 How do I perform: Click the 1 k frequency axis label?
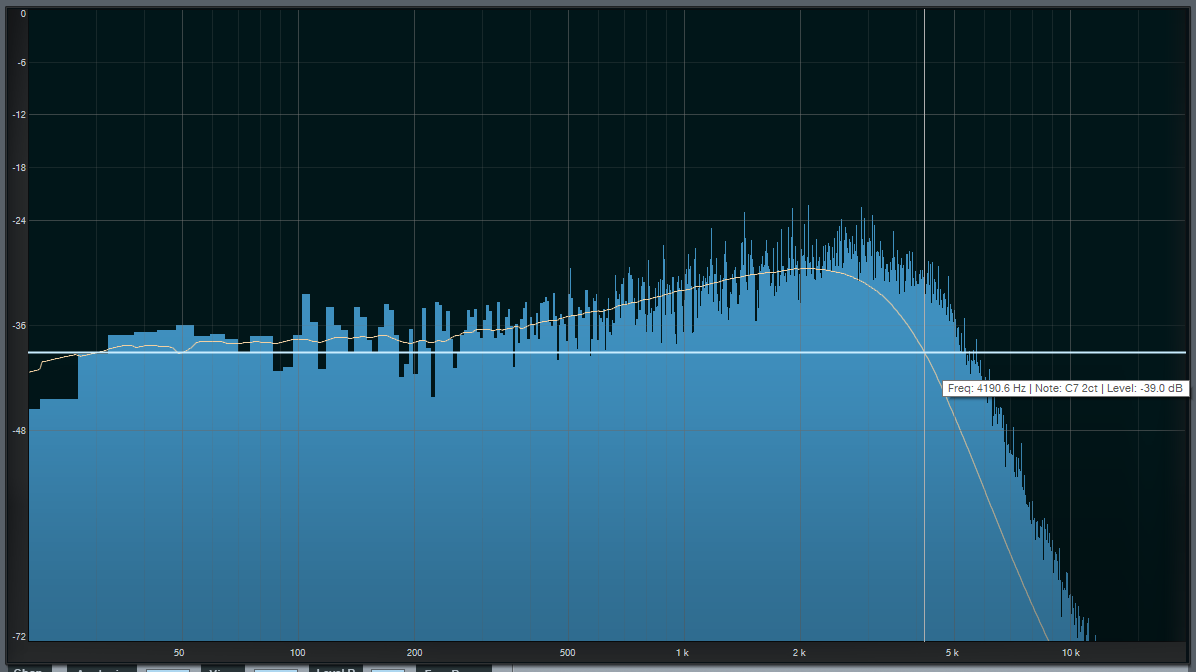(683, 653)
